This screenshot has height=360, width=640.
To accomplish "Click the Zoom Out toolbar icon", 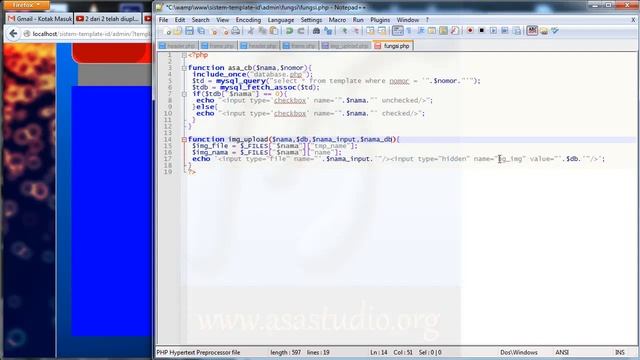I will 356,31.
